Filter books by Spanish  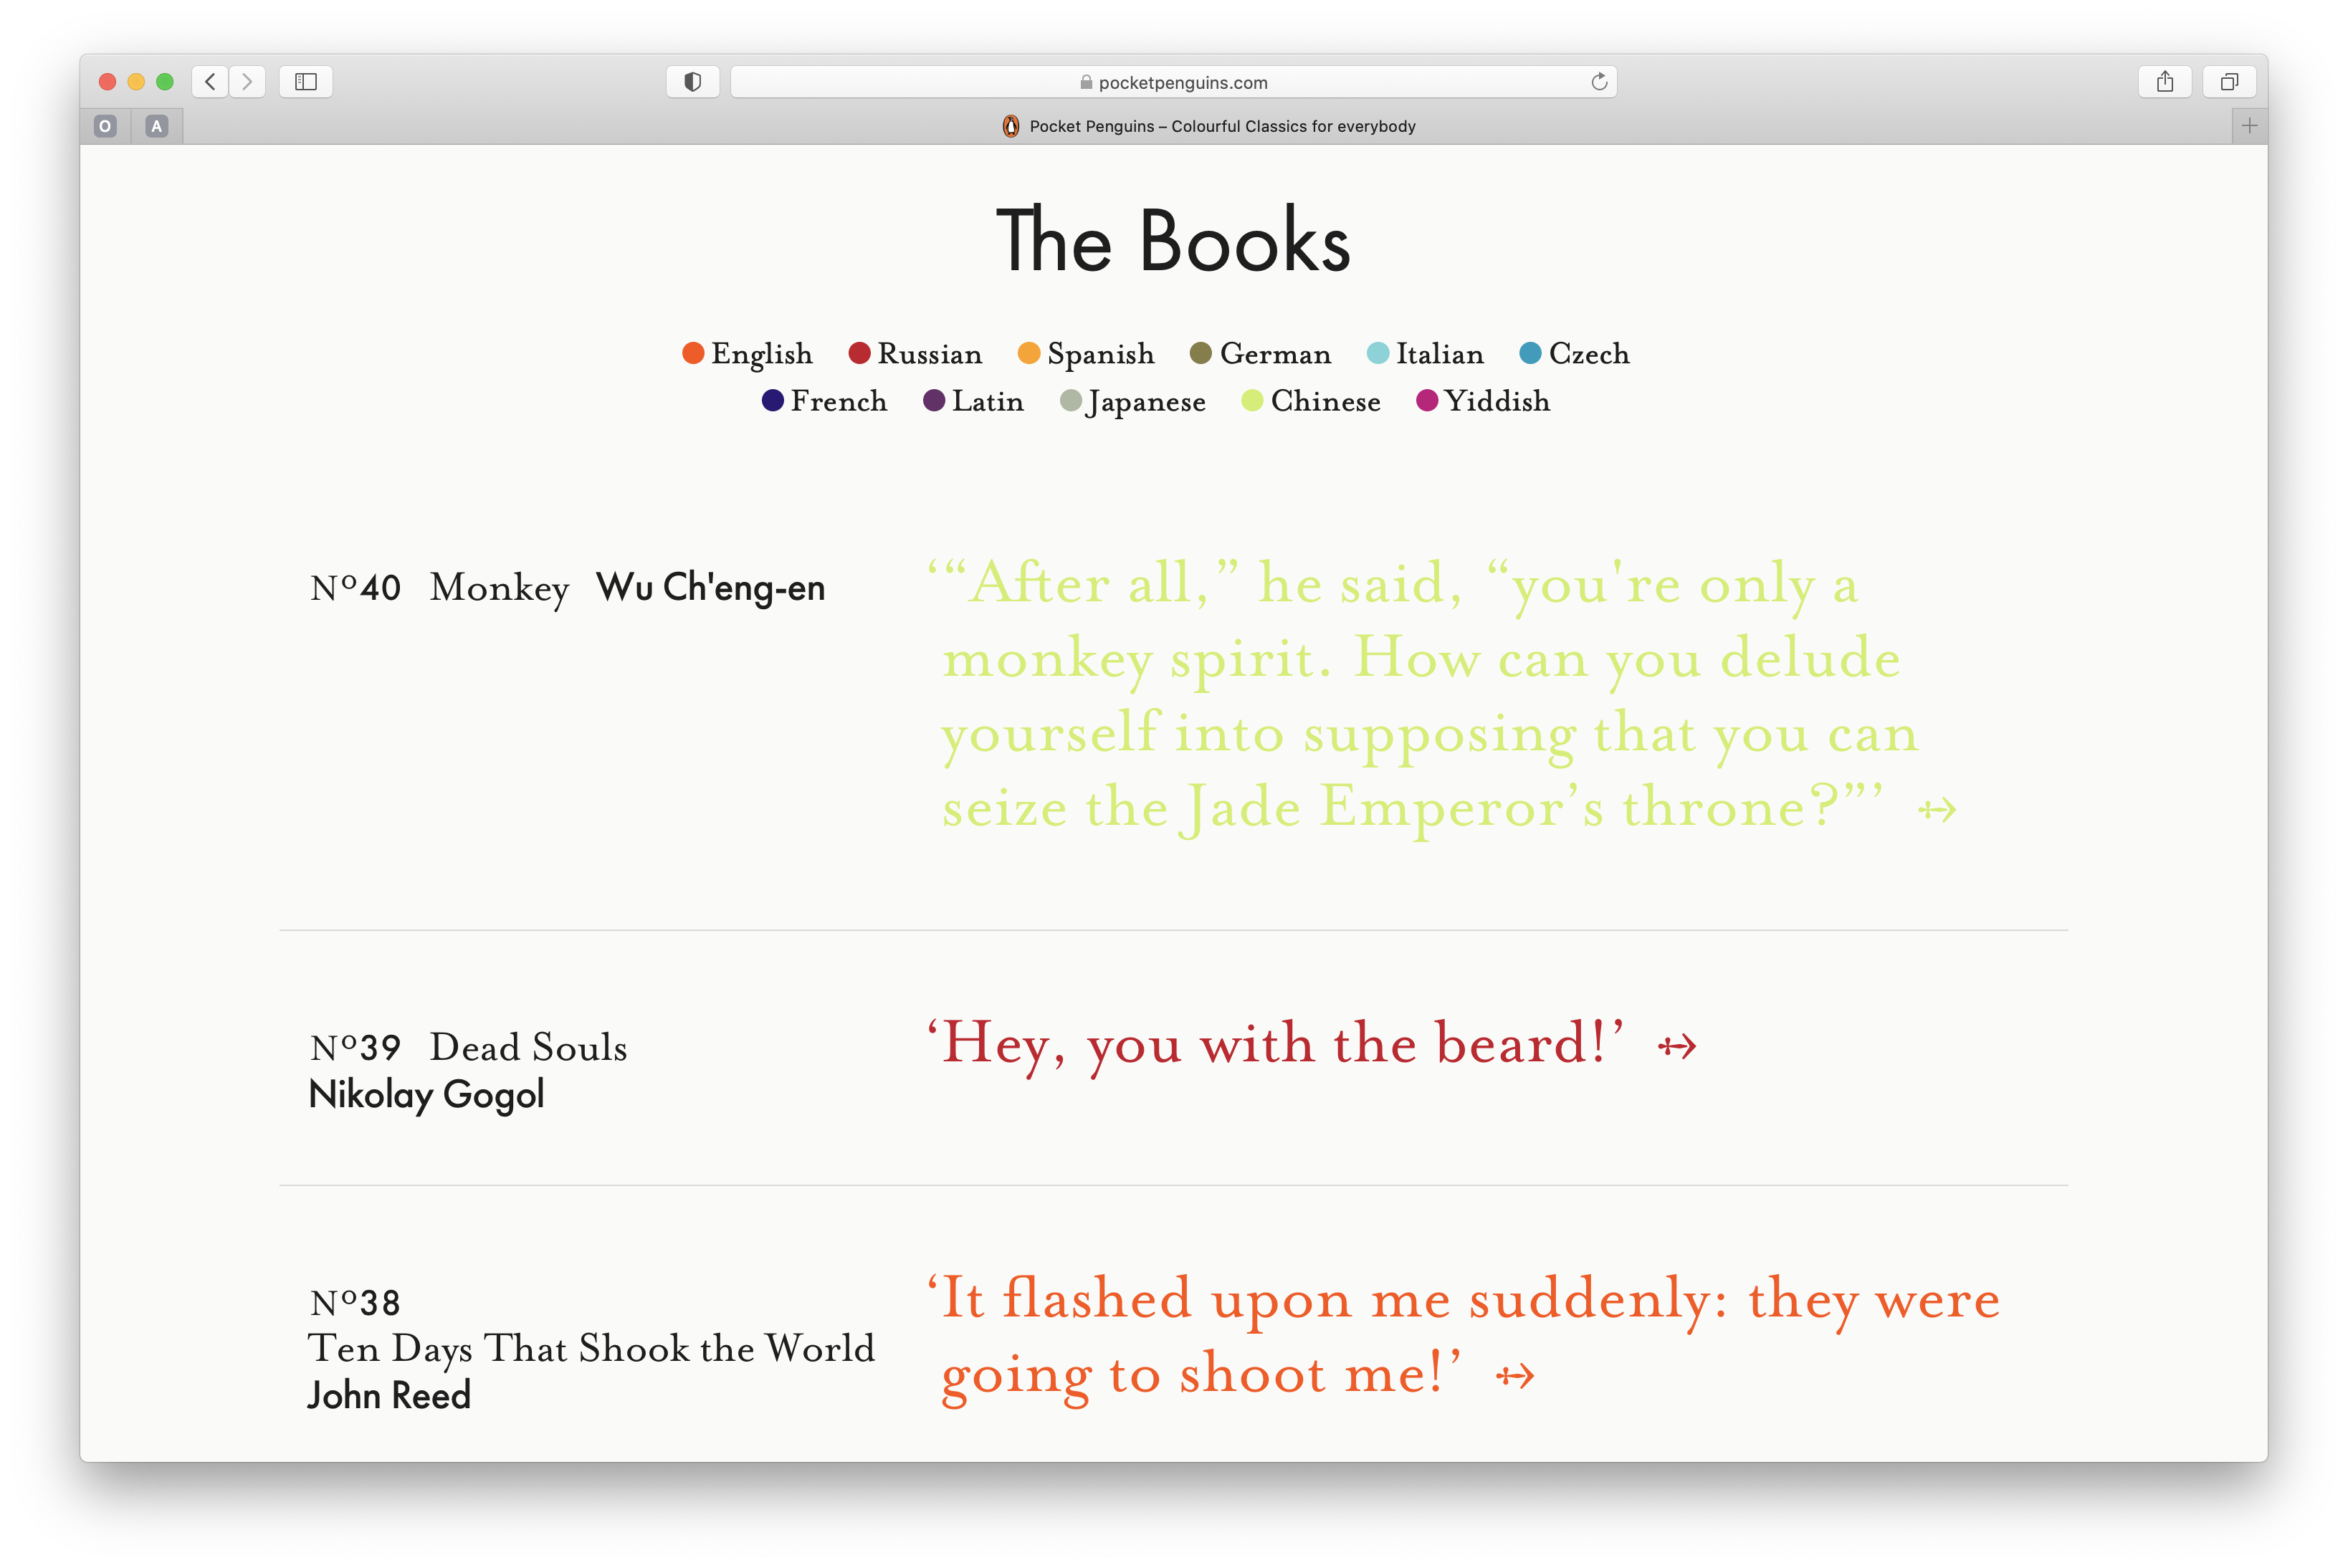(1086, 354)
